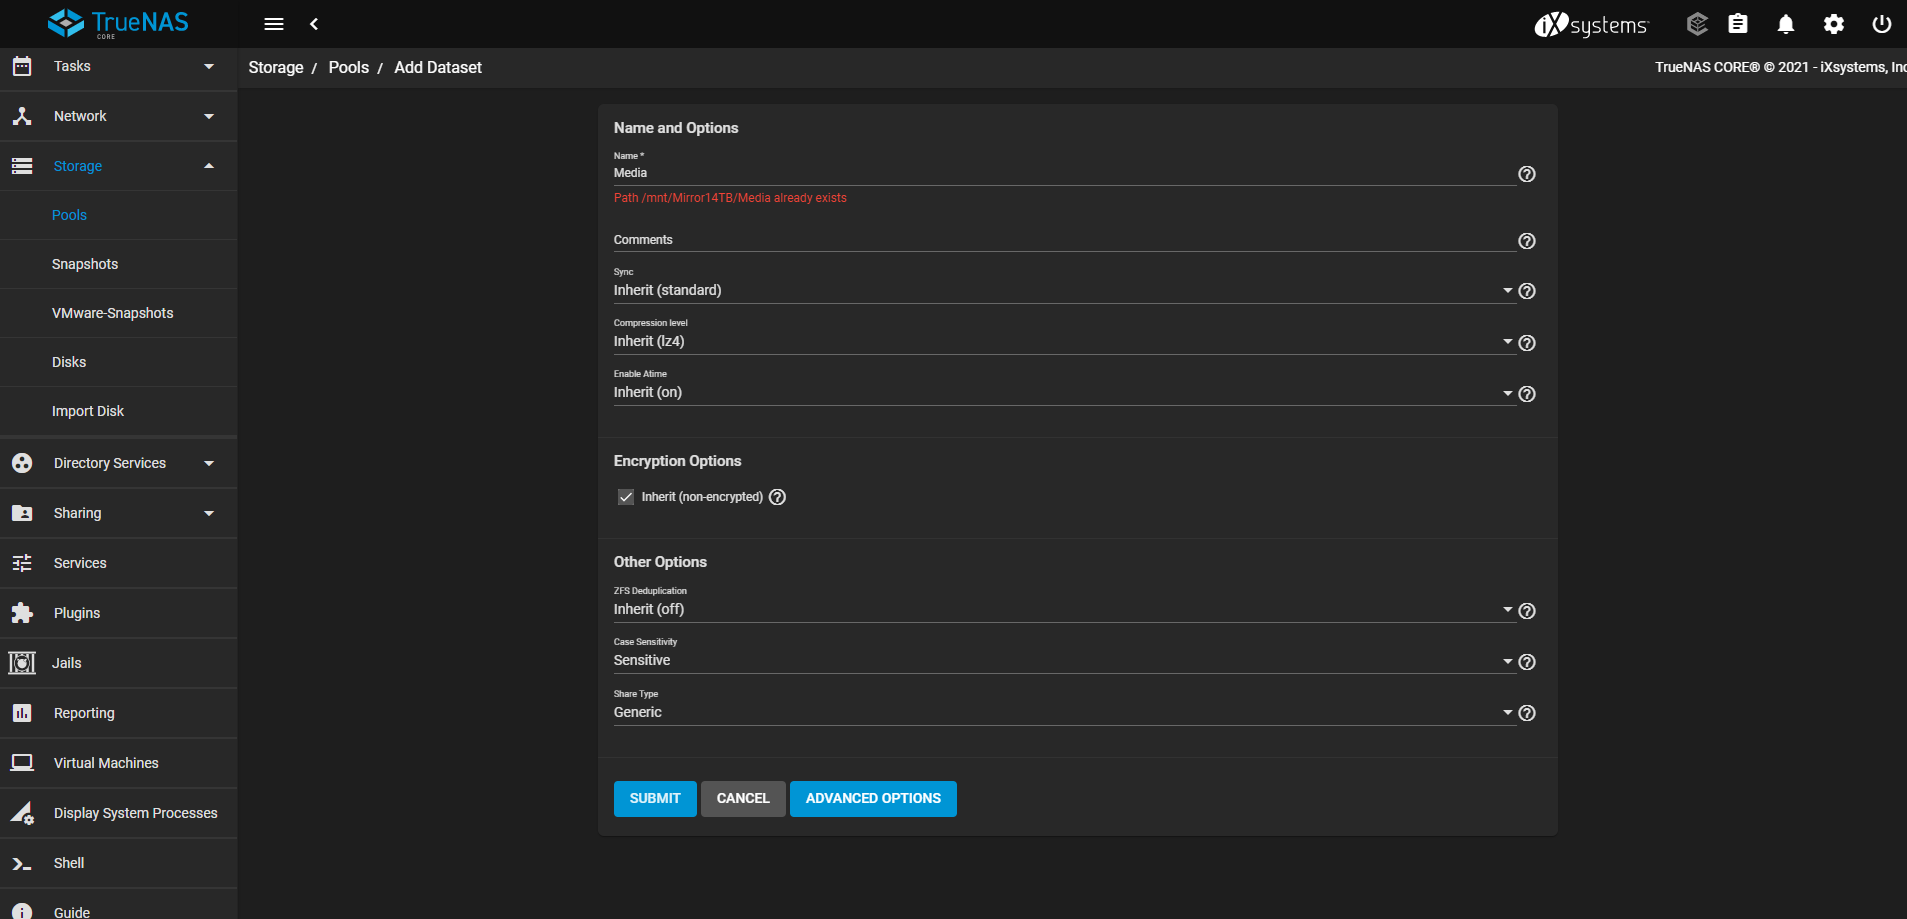1907x919 pixels.
Task: Click the hamburger menu icon in top bar
Action: (x=273, y=24)
